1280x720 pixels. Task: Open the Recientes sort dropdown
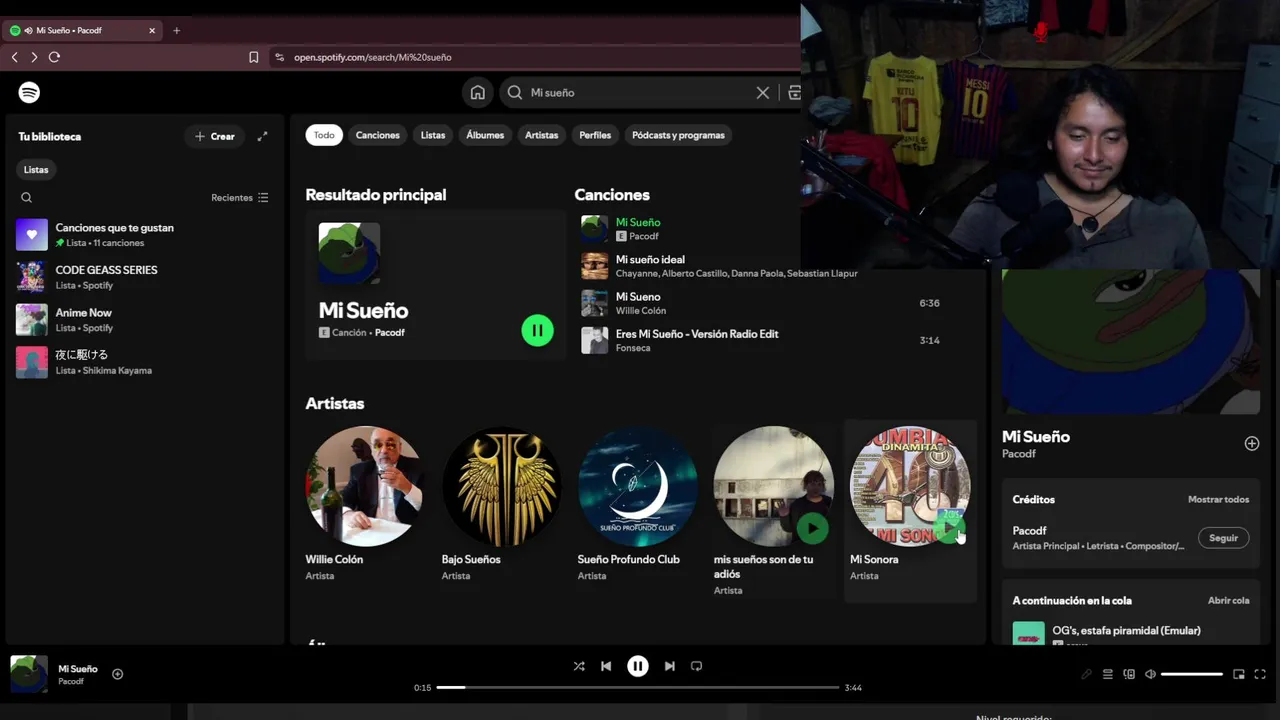(239, 198)
